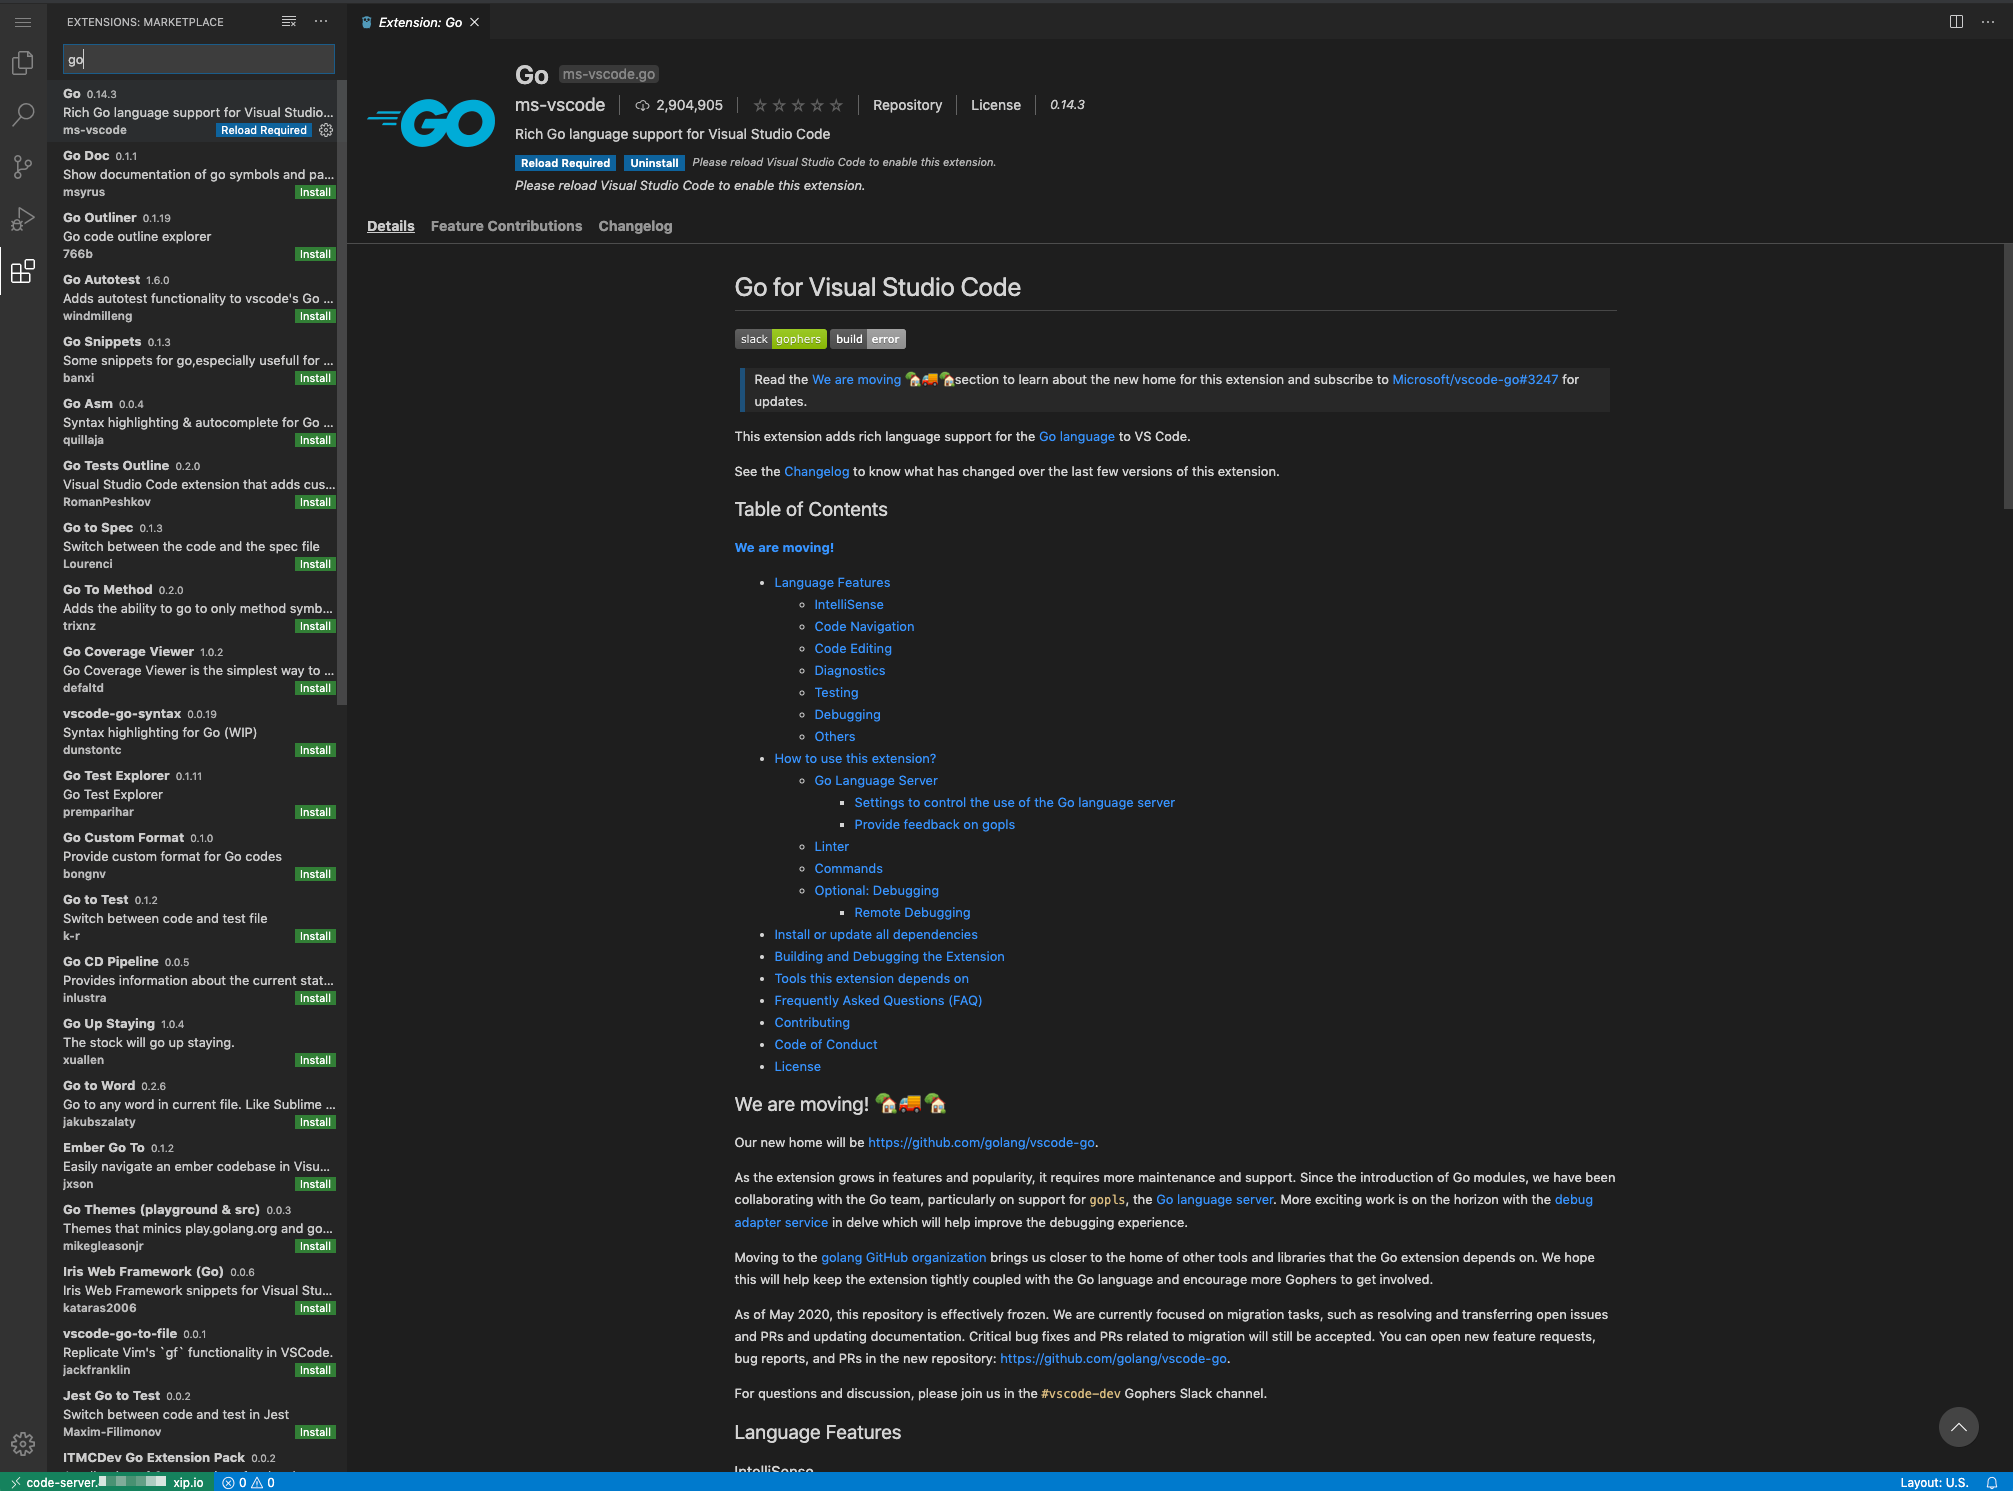Focus the extensions search field
Image resolution: width=2013 pixels, height=1491 pixels.
click(198, 59)
